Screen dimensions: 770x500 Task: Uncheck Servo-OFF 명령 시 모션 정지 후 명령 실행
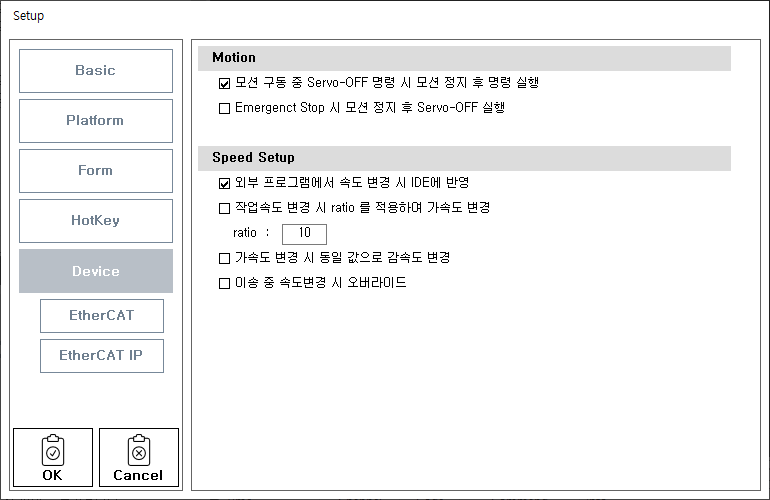tap(224, 84)
